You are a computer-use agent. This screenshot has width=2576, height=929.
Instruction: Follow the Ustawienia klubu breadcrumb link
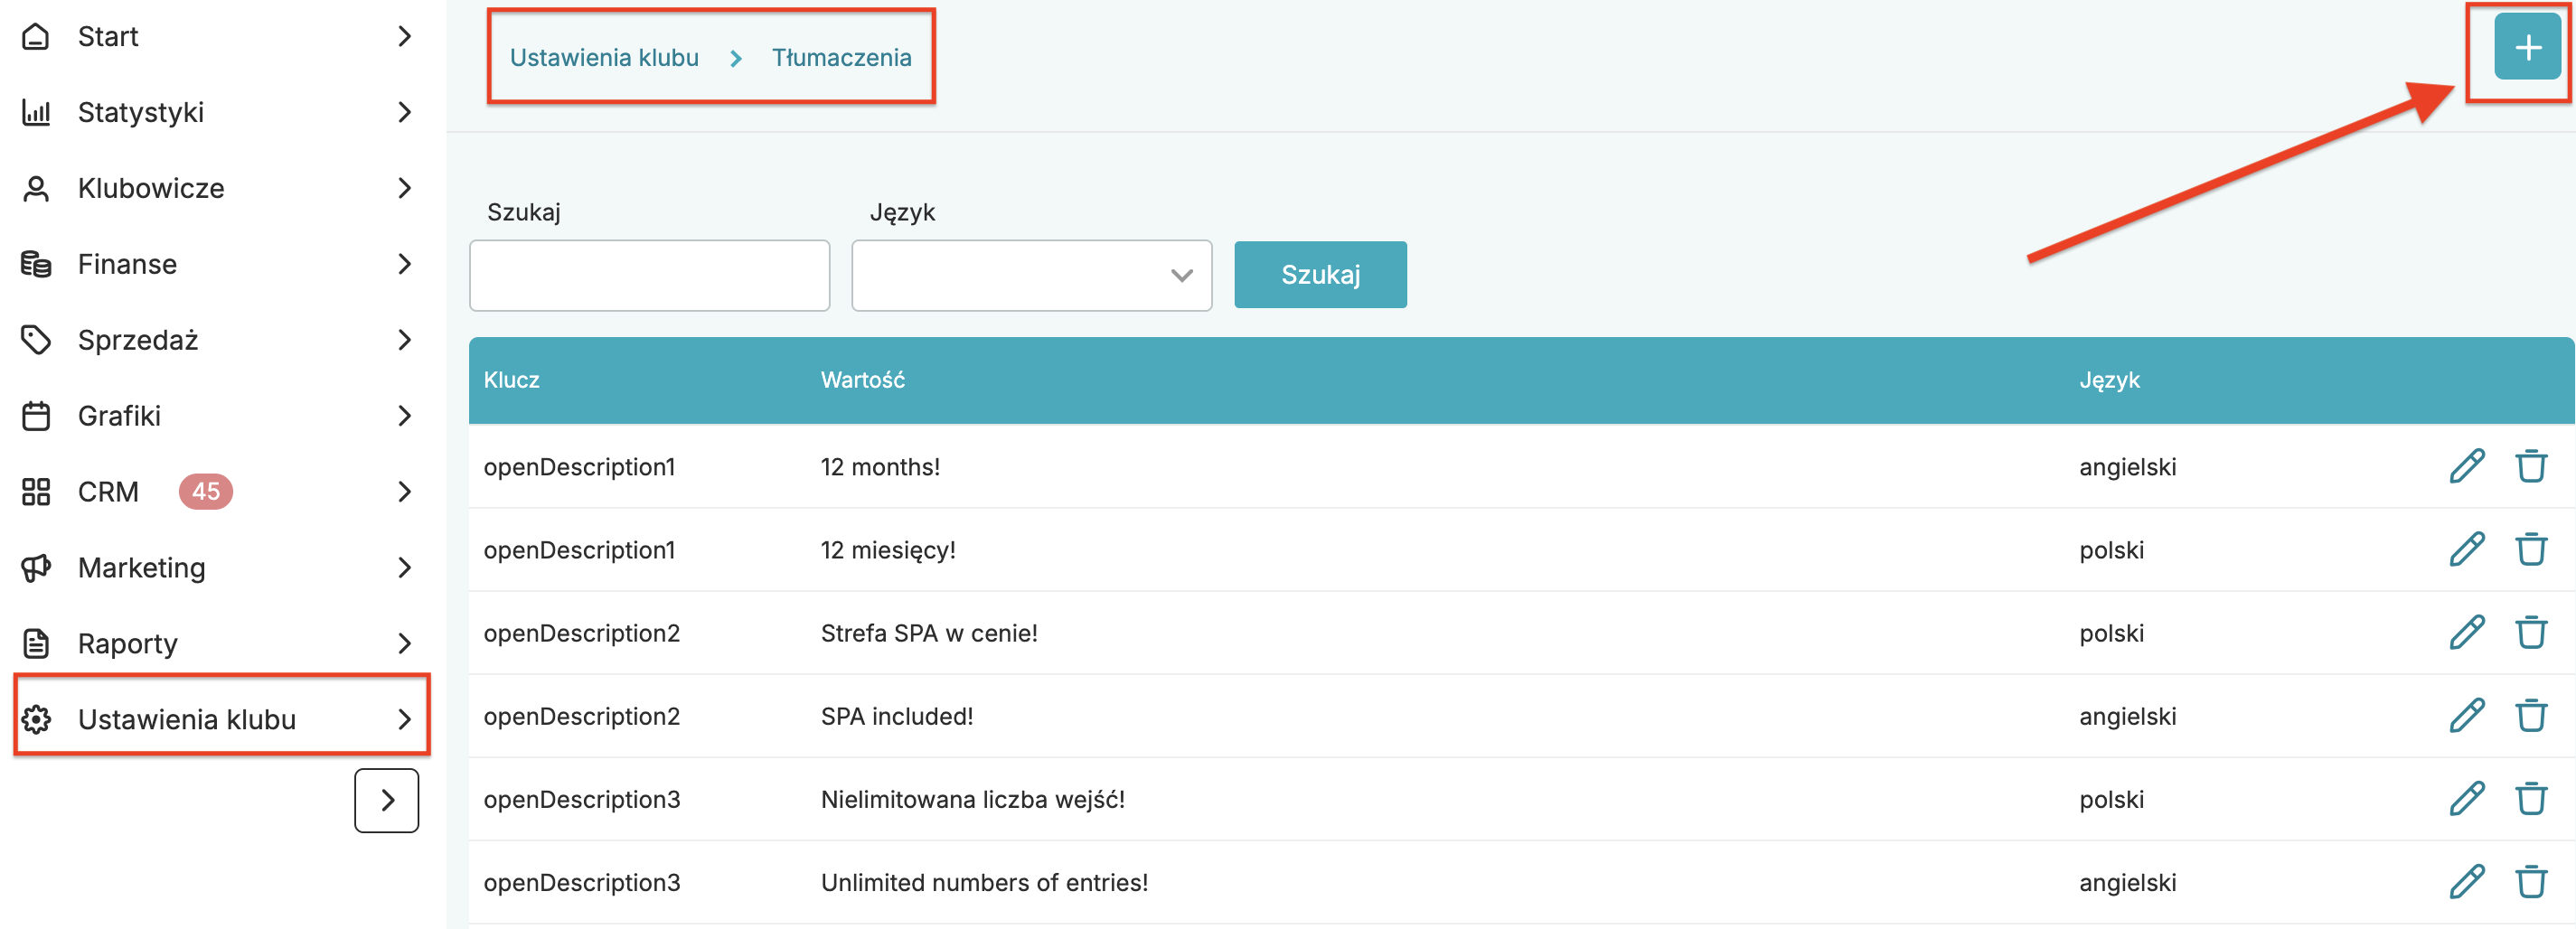604,58
